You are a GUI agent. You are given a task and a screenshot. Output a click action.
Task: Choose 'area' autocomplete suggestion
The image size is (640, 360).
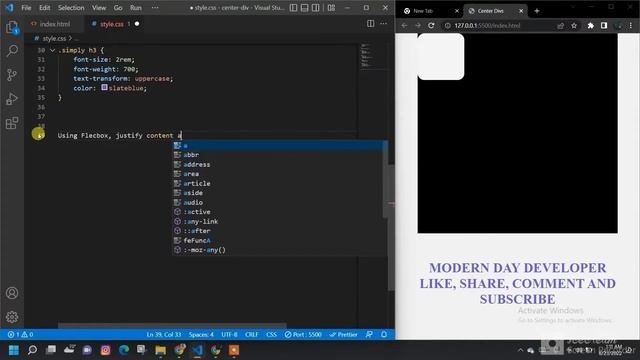click(278, 174)
